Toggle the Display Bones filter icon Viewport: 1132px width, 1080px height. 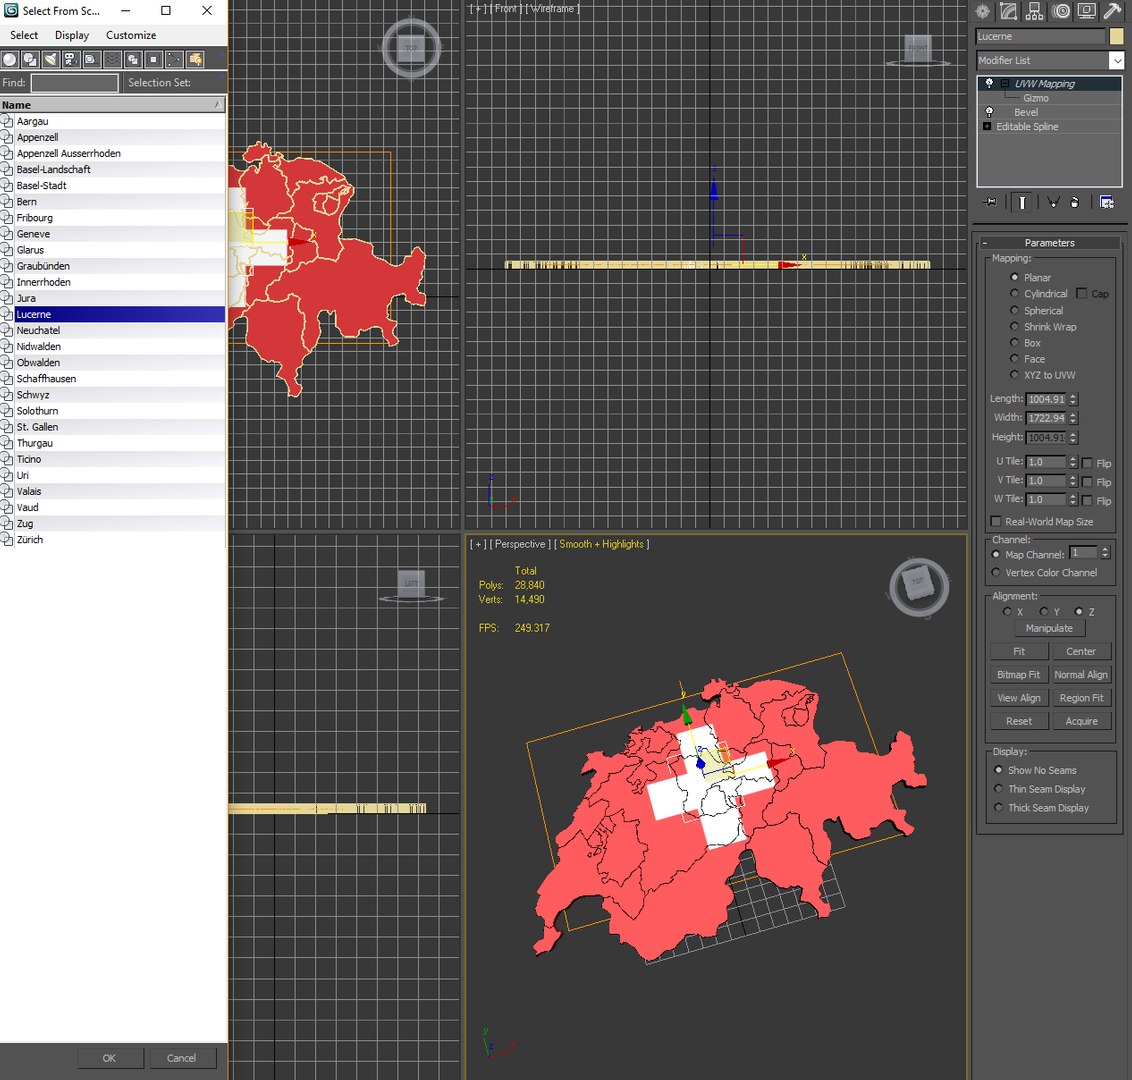click(174, 59)
